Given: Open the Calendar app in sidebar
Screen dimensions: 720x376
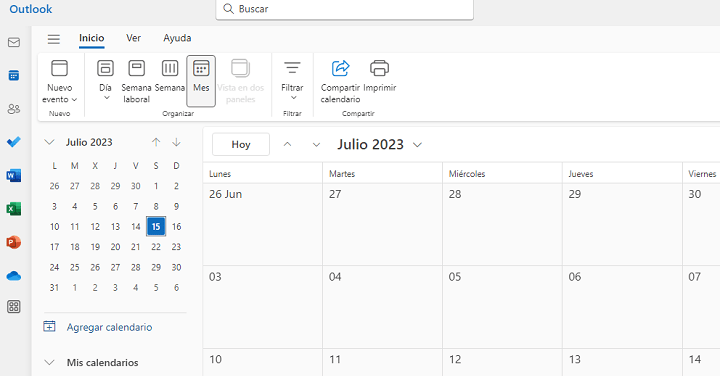Looking at the screenshot, I should (14, 76).
